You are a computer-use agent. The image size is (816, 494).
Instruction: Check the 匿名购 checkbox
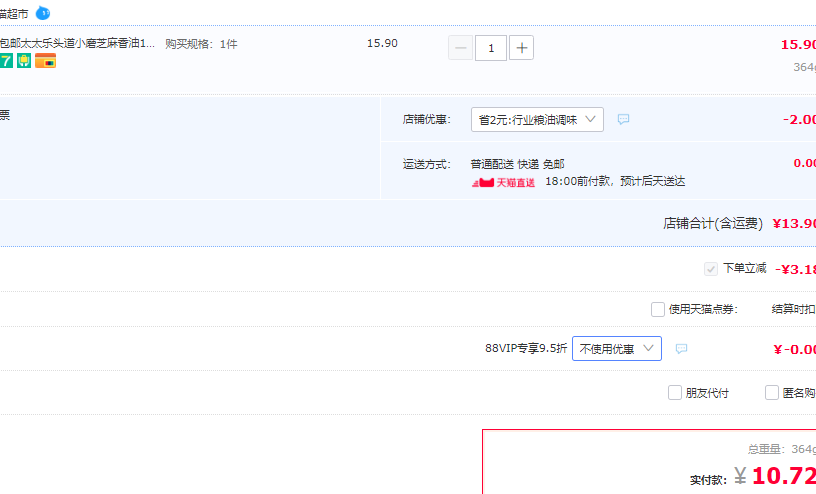(x=772, y=392)
